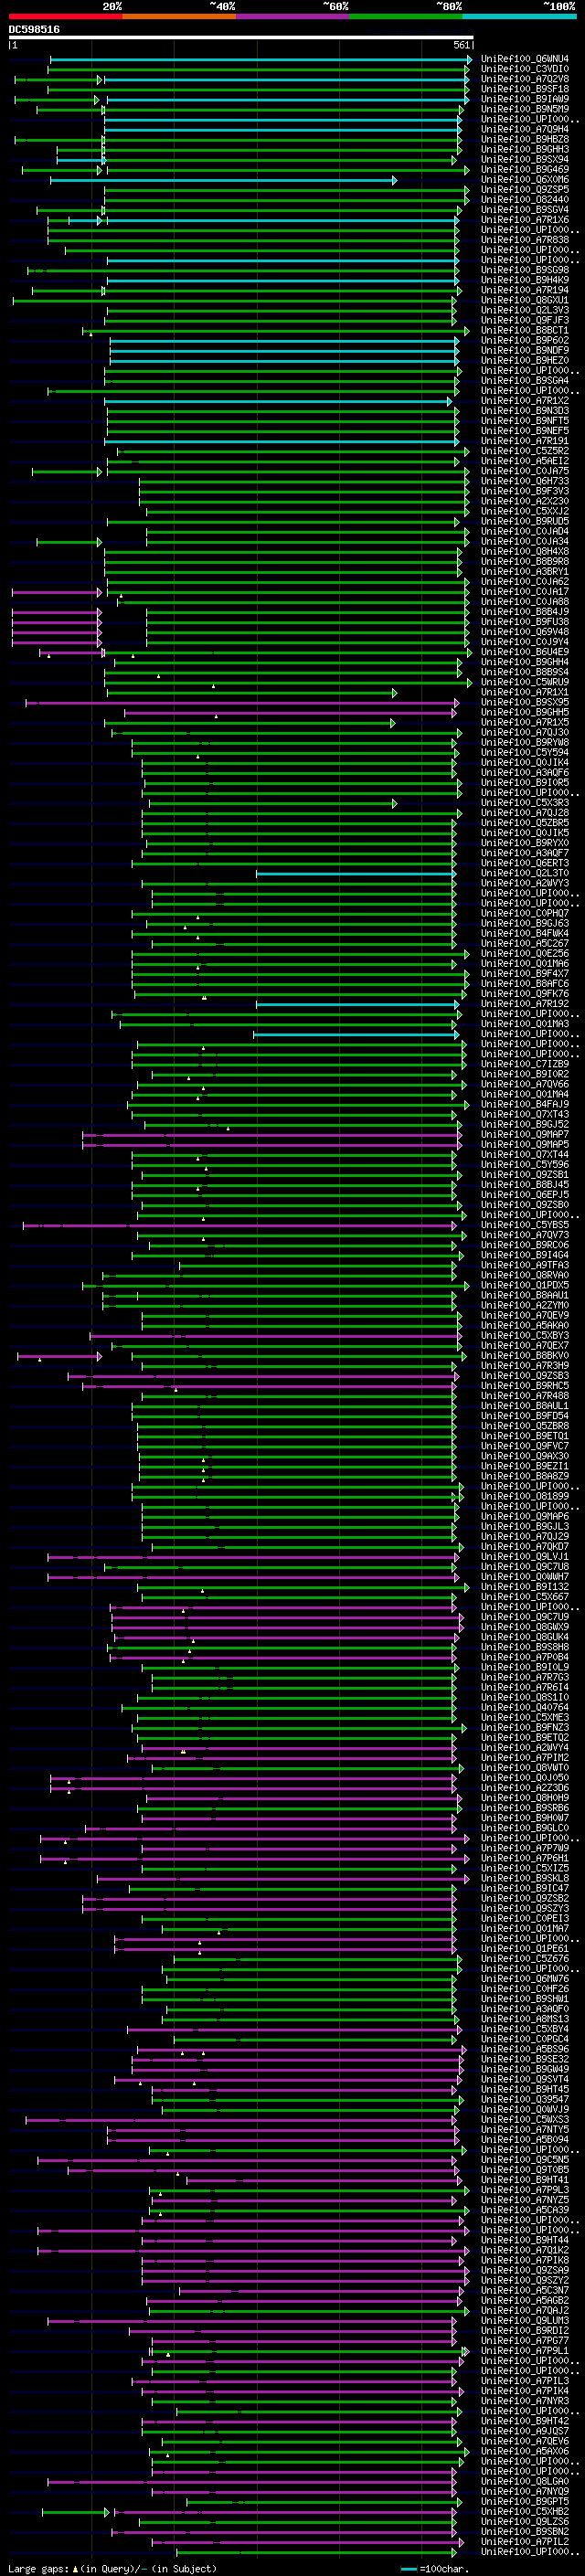Pick the UniRef100_B9HEZ0 hit name

[x=525, y=360]
